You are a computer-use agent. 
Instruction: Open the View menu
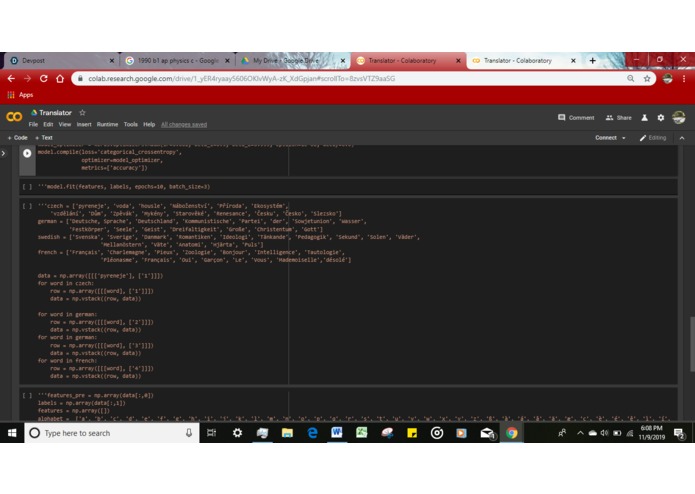pos(65,124)
